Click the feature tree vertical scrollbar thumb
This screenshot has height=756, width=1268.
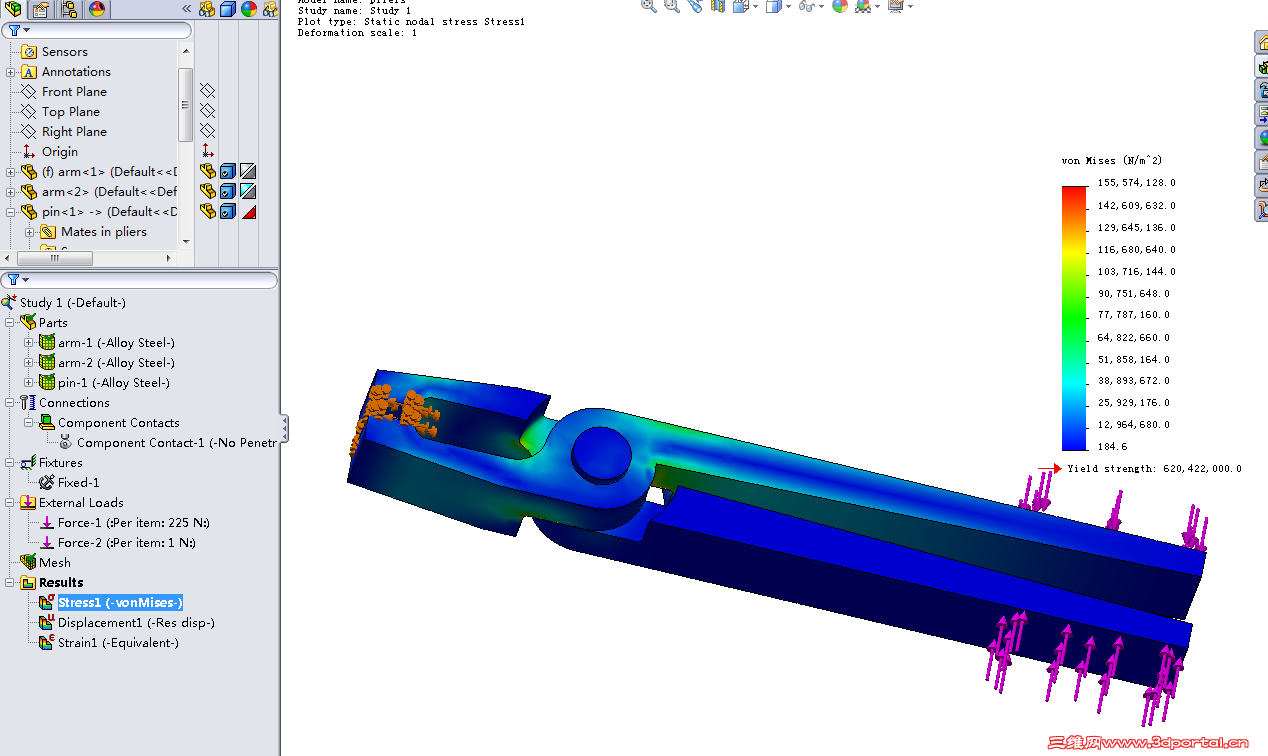pyautogui.click(x=185, y=104)
